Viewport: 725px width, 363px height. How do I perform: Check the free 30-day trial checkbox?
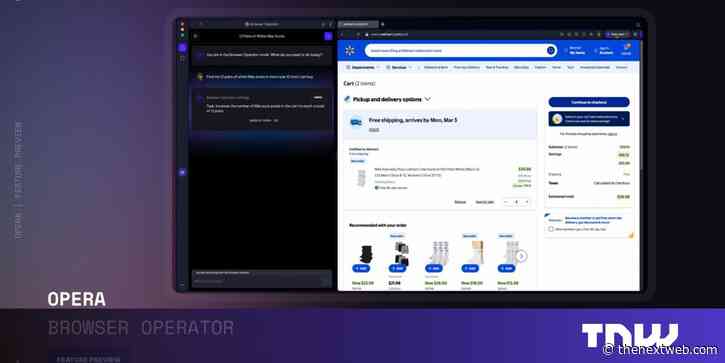coord(551,229)
